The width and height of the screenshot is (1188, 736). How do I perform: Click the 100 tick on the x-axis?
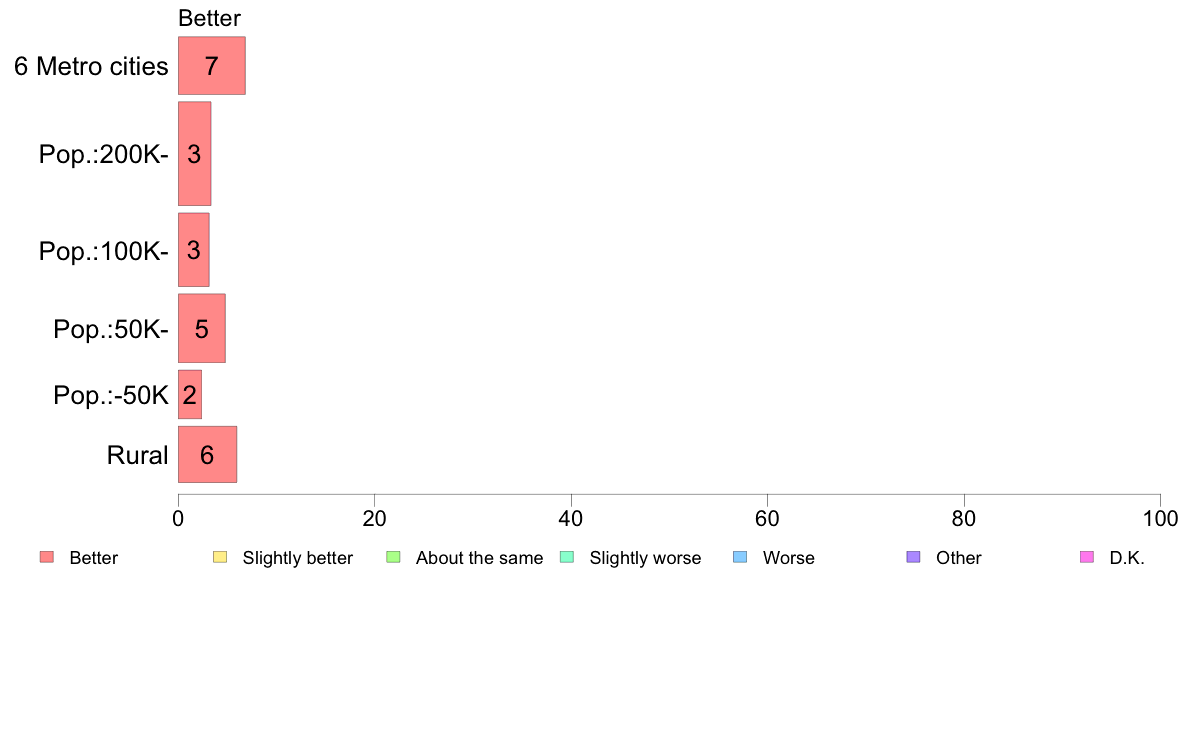[x=1160, y=518]
